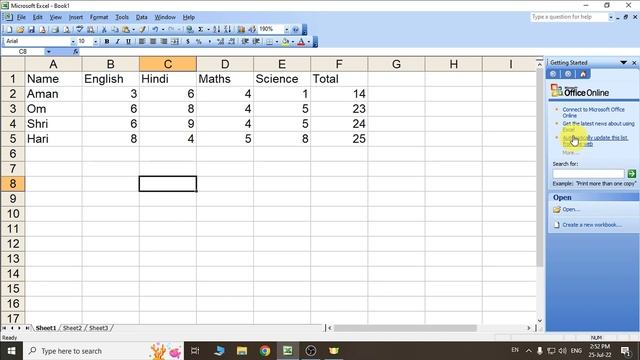
Task: Click the Automatically update this list link
Action: 595,140
